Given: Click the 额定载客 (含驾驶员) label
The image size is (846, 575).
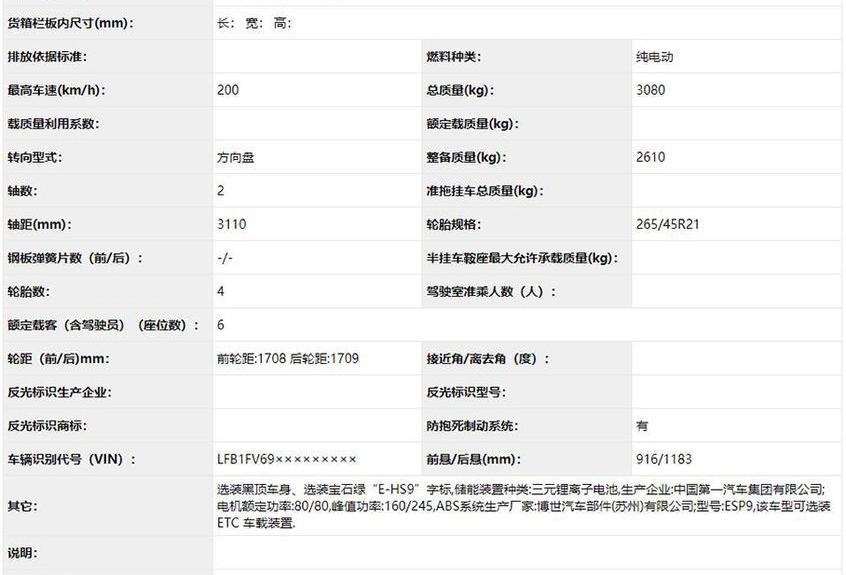Looking at the screenshot, I should pyautogui.click(x=103, y=325).
